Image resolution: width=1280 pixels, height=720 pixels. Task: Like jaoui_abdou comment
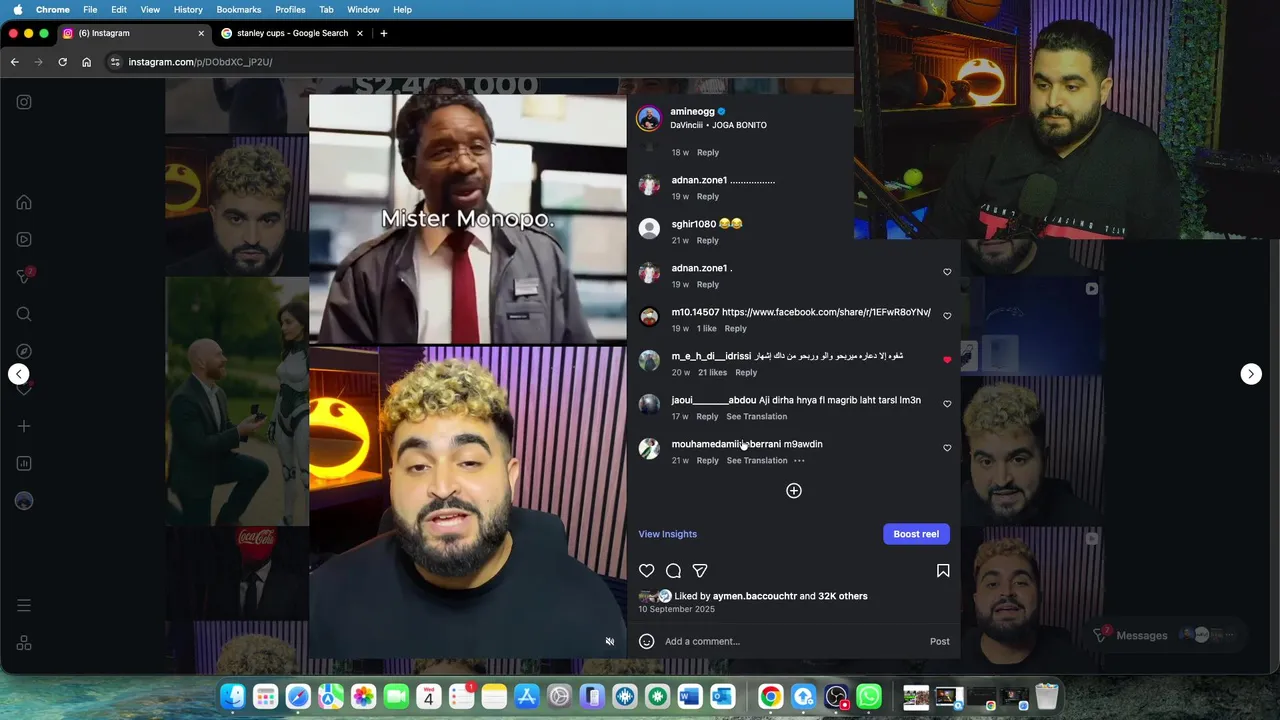pyautogui.click(x=947, y=404)
